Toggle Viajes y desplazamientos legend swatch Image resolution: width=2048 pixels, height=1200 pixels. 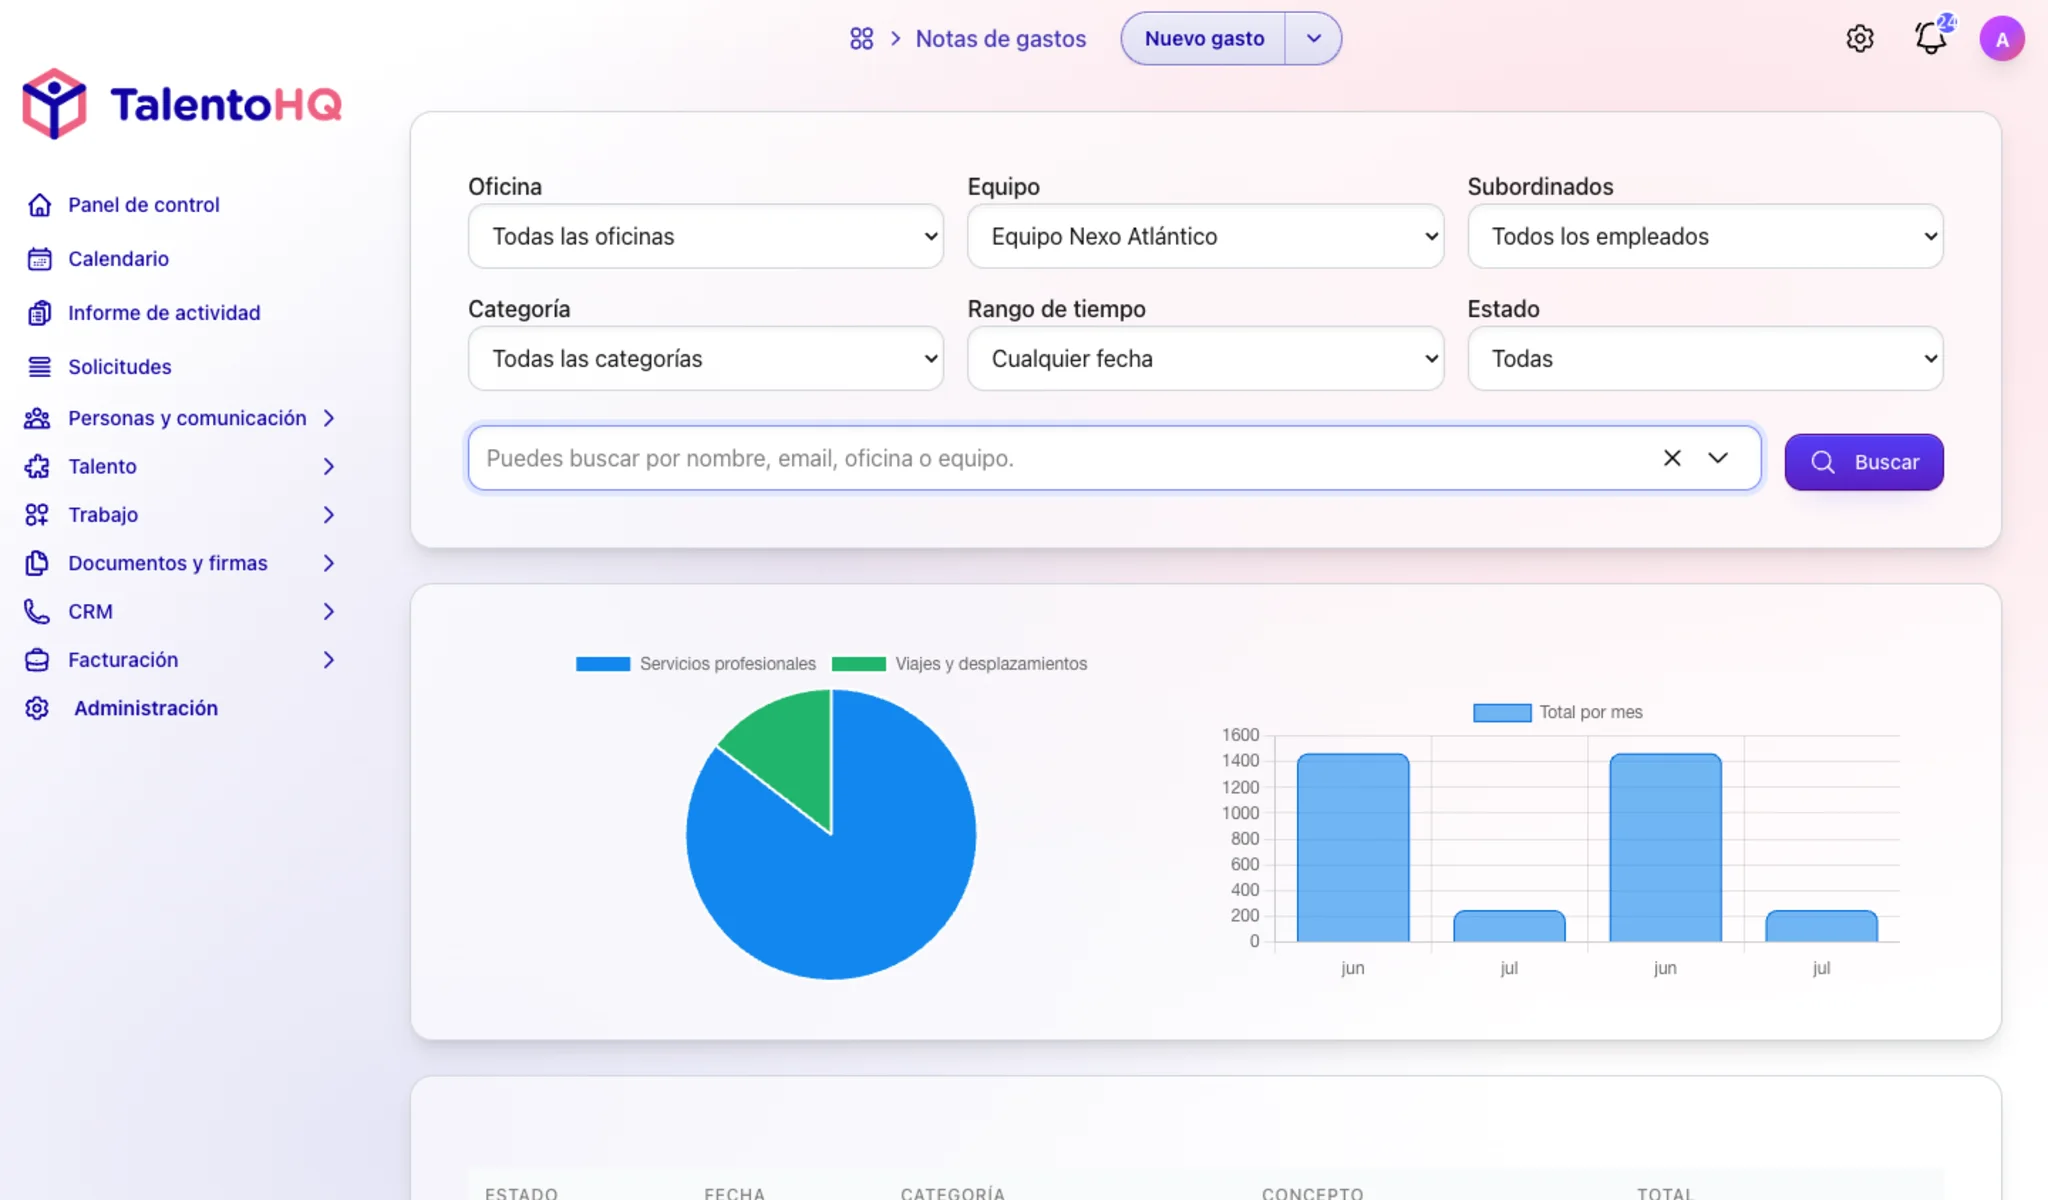(x=859, y=664)
